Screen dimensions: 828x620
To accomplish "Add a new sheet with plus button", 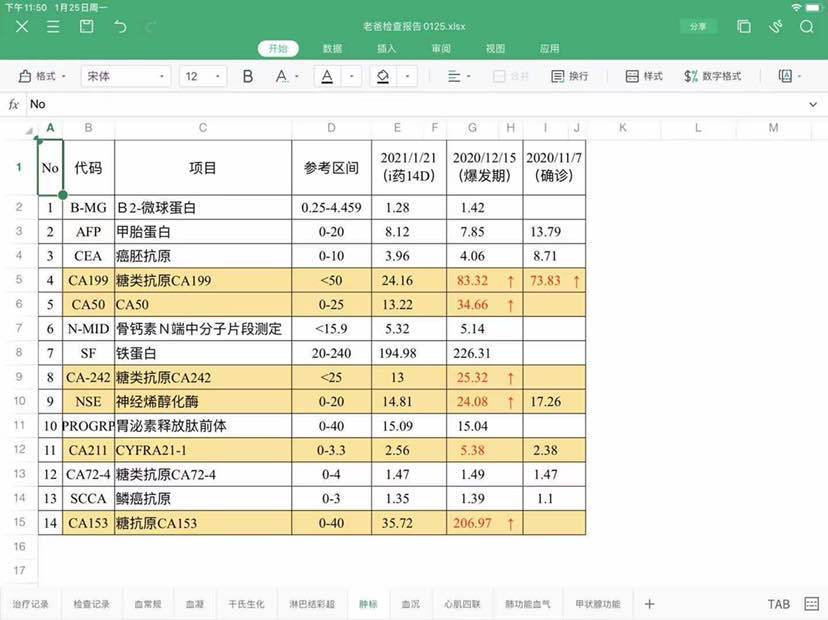I will pyautogui.click(x=649, y=604).
